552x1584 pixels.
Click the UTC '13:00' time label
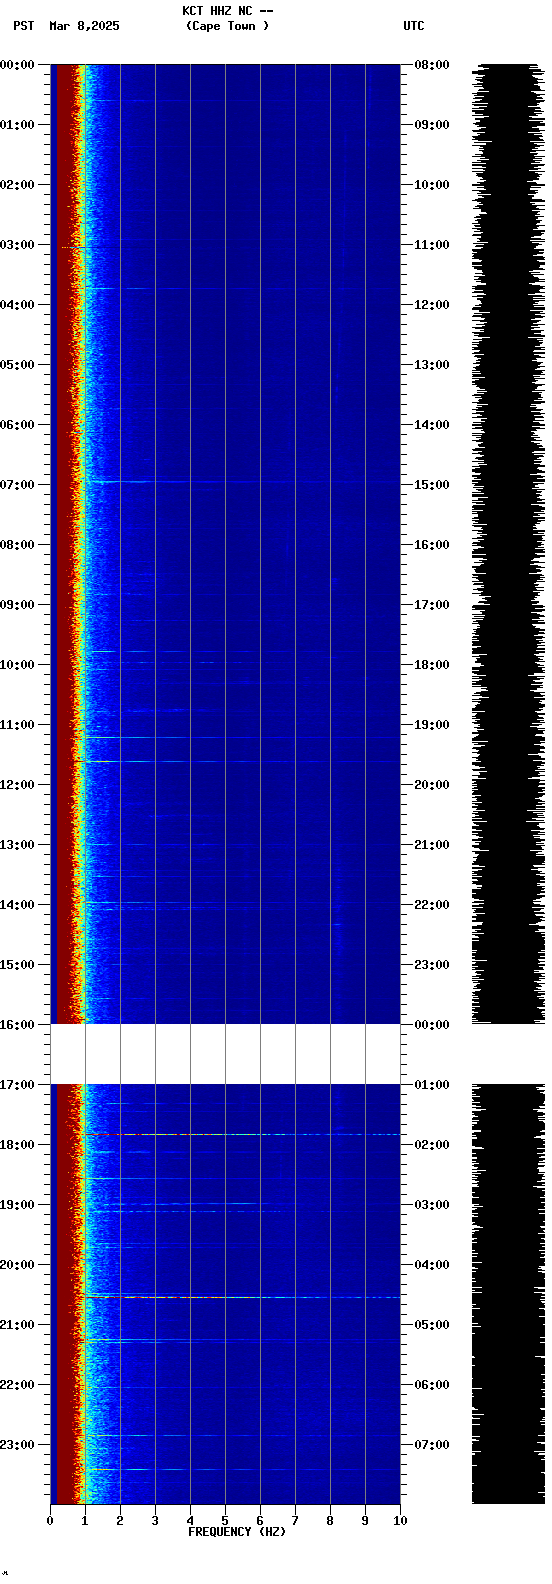pyautogui.click(x=432, y=365)
